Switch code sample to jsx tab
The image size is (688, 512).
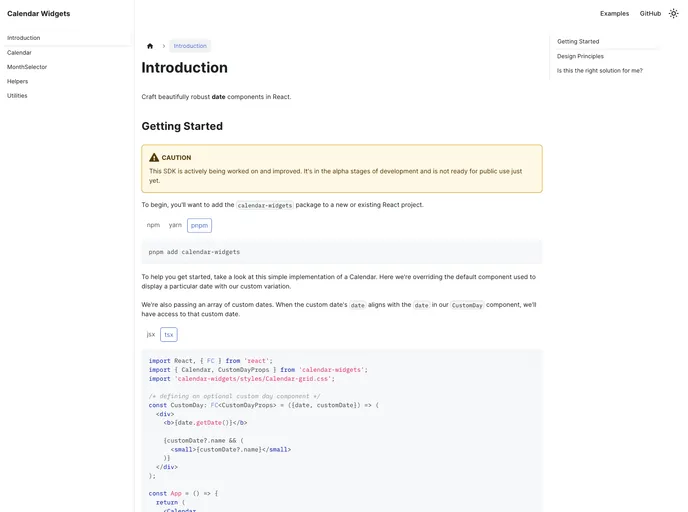coord(151,334)
